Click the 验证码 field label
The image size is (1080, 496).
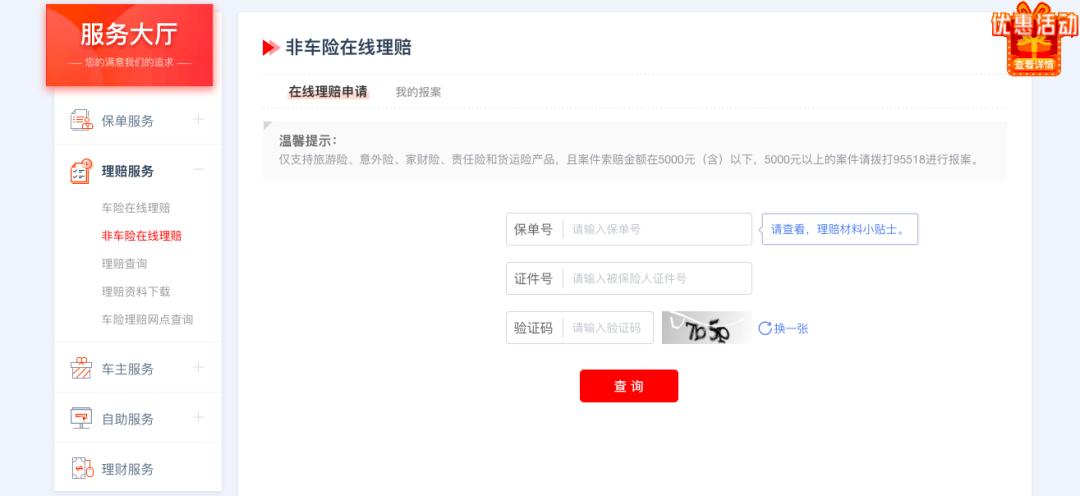[x=533, y=329]
